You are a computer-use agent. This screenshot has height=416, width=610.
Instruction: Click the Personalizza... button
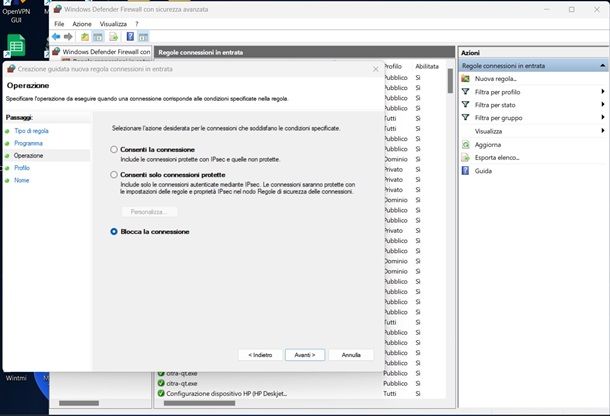tap(149, 212)
